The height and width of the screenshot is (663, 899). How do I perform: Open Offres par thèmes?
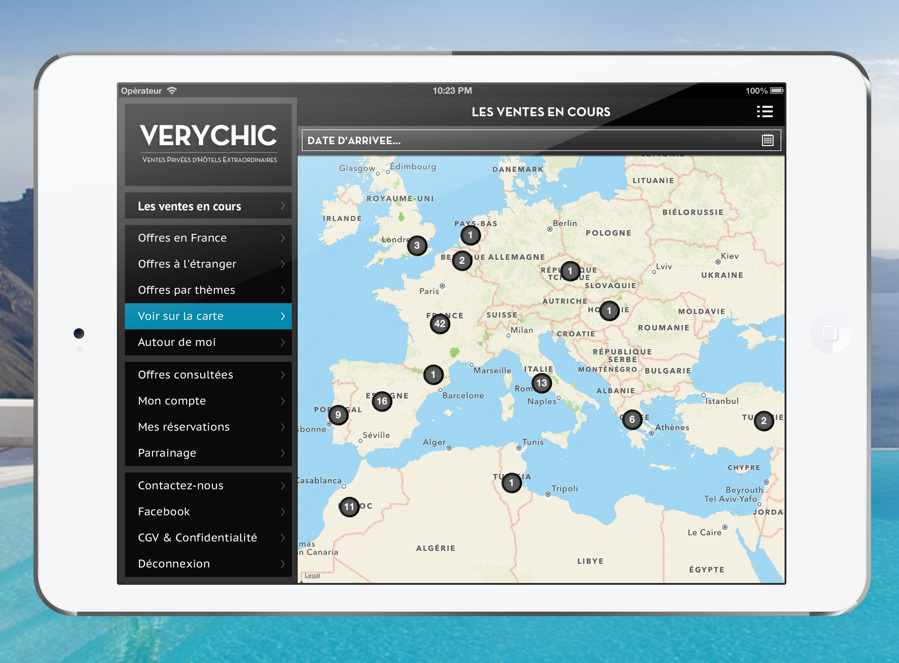tap(208, 290)
